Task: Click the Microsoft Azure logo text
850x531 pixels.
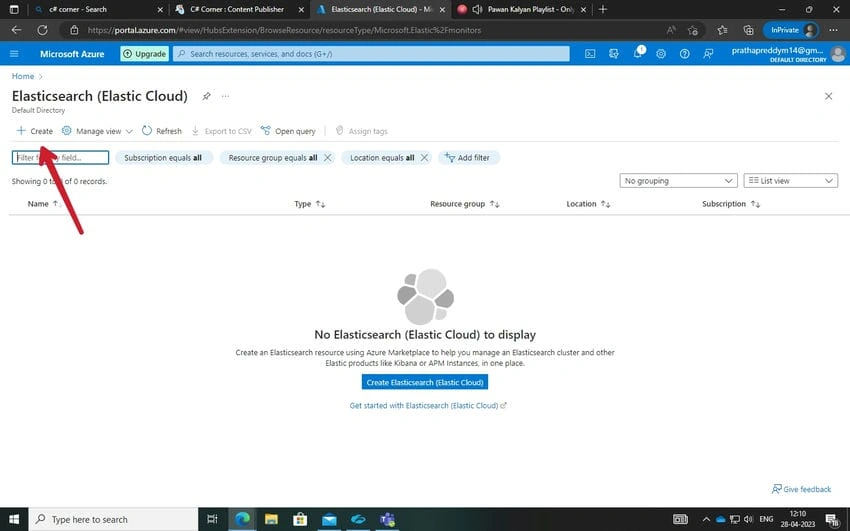Action: pos(72,54)
